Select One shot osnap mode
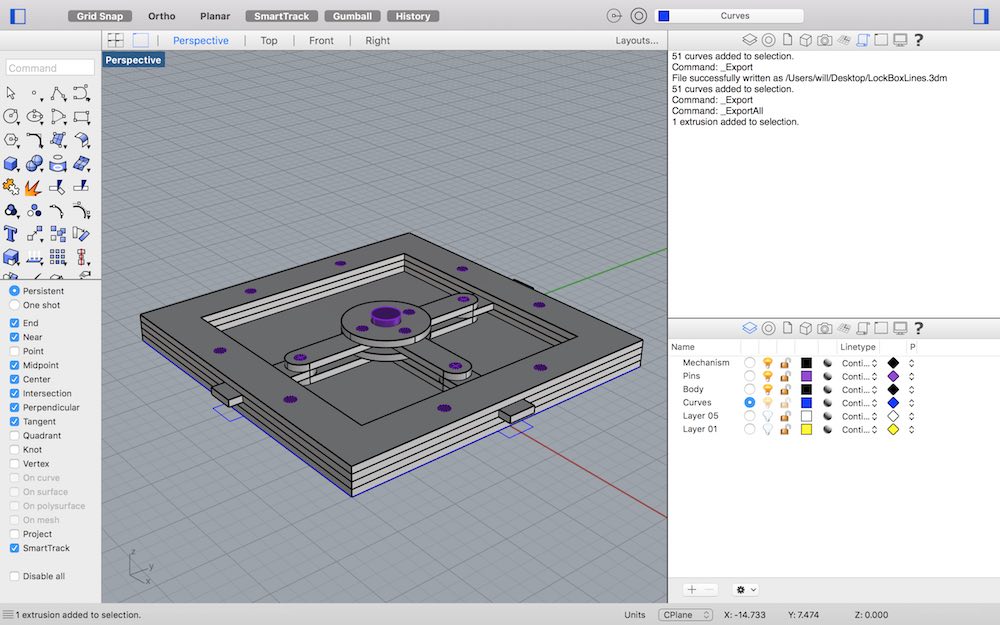This screenshot has width=1000, height=625. 14,305
